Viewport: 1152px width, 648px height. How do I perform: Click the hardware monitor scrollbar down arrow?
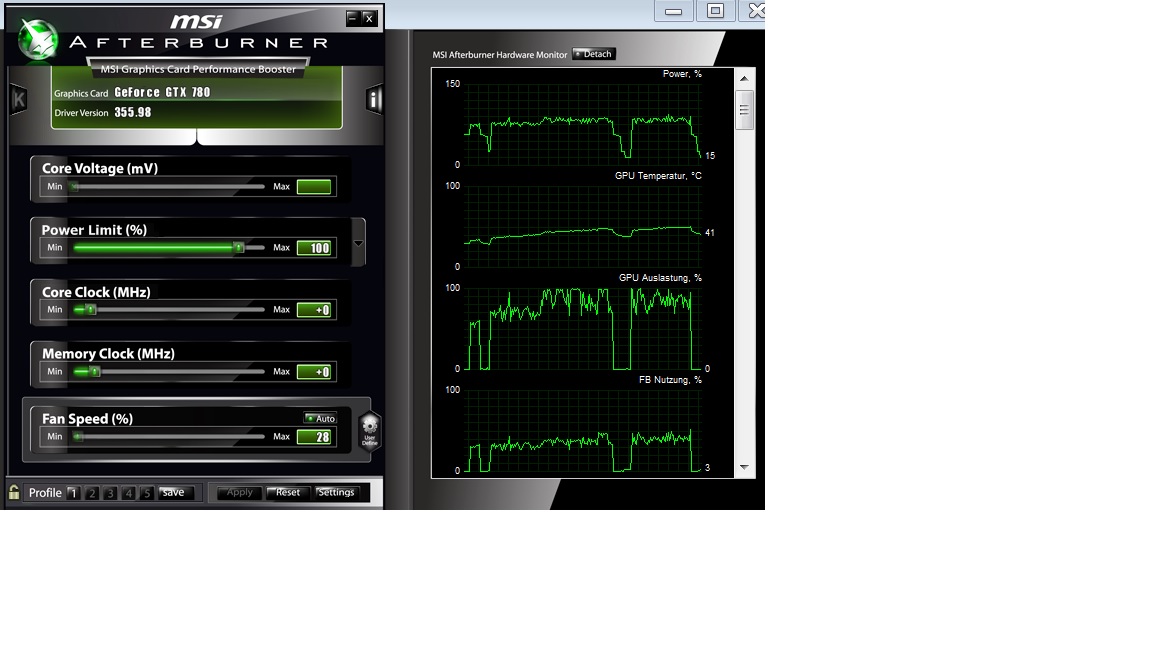pyautogui.click(x=744, y=467)
